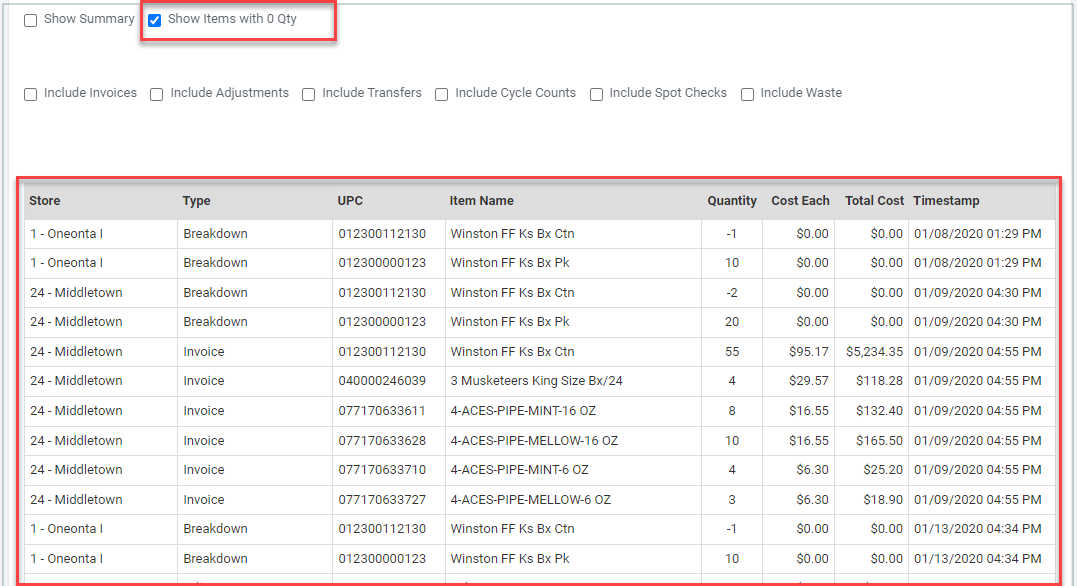Click Store cell in 4-ACES-PIPE-MELLOW-16 OZ row
The width and height of the screenshot is (1077, 586).
(76, 440)
